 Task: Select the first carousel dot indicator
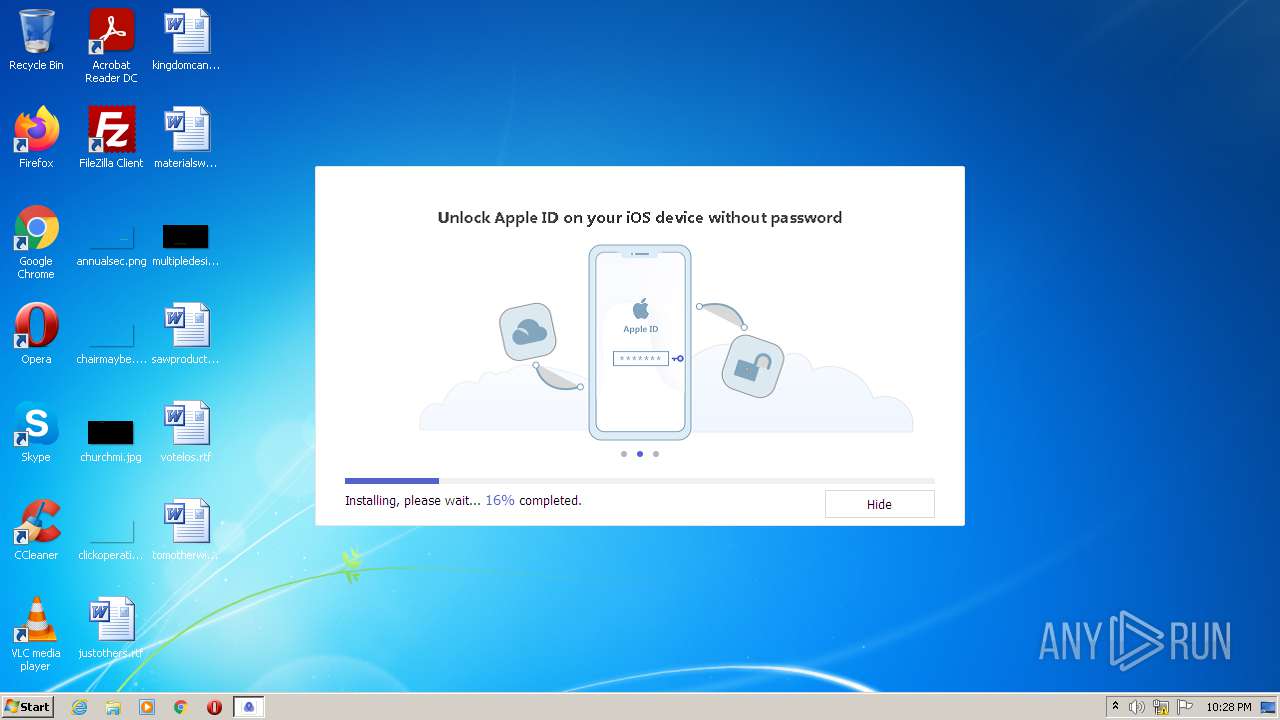pos(624,454)
